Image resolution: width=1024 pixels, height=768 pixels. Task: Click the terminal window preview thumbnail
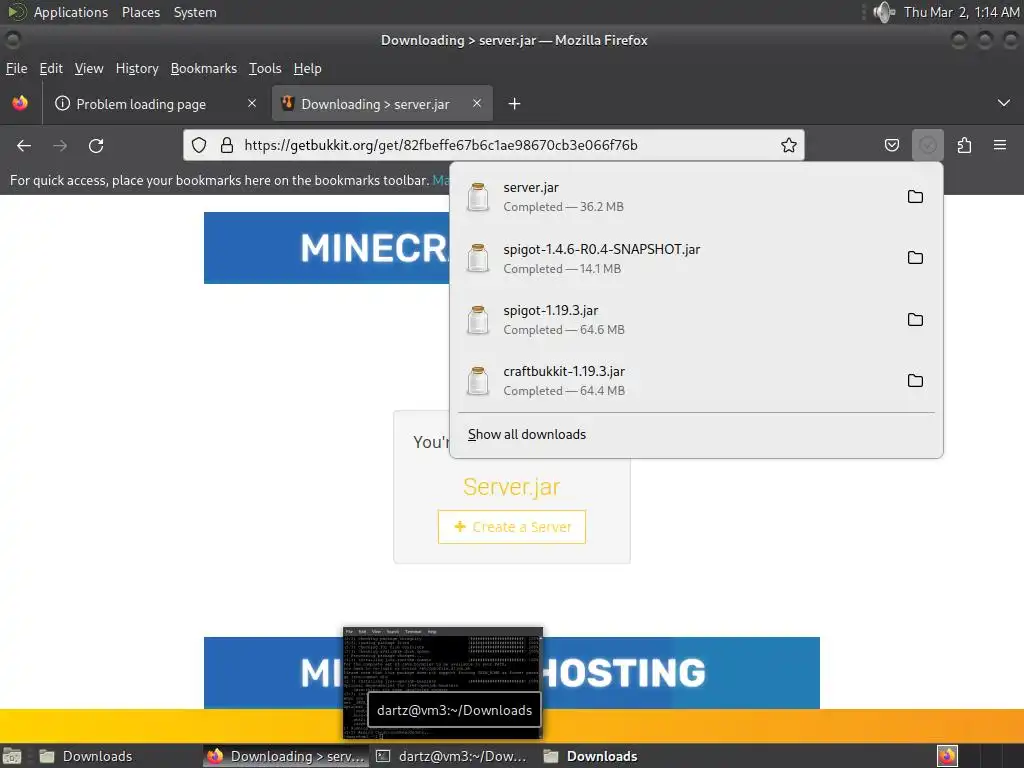443,682
